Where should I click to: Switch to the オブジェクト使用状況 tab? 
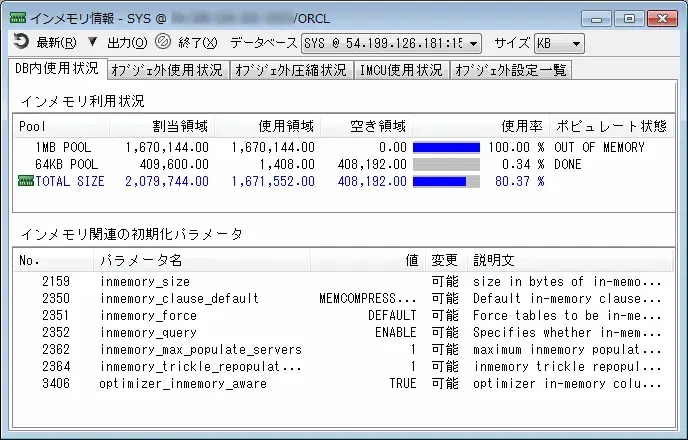coord(168,70)
